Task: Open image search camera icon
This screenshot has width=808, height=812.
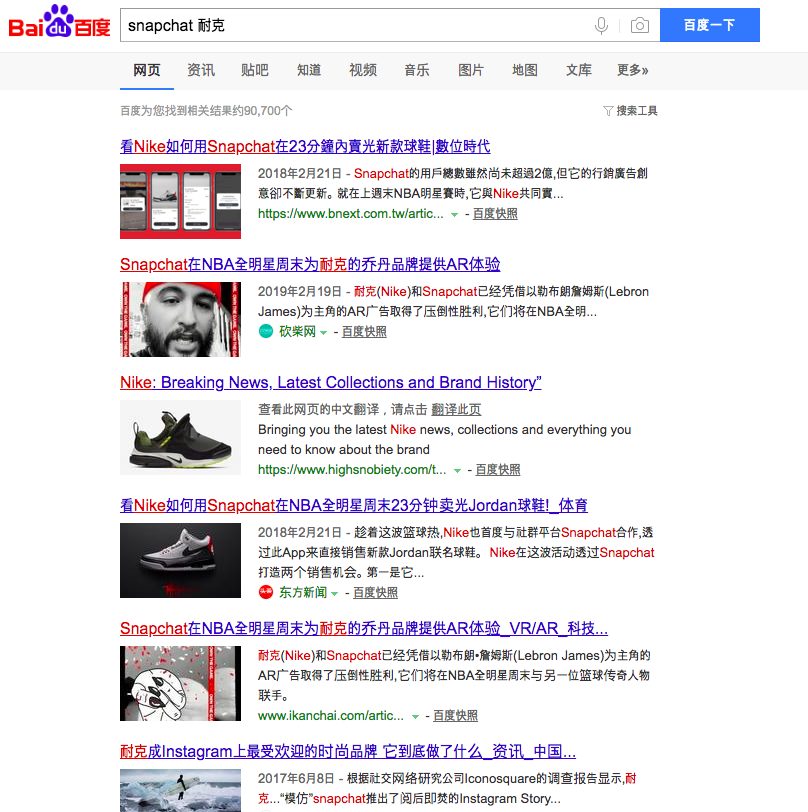Action: click(640, 25)
